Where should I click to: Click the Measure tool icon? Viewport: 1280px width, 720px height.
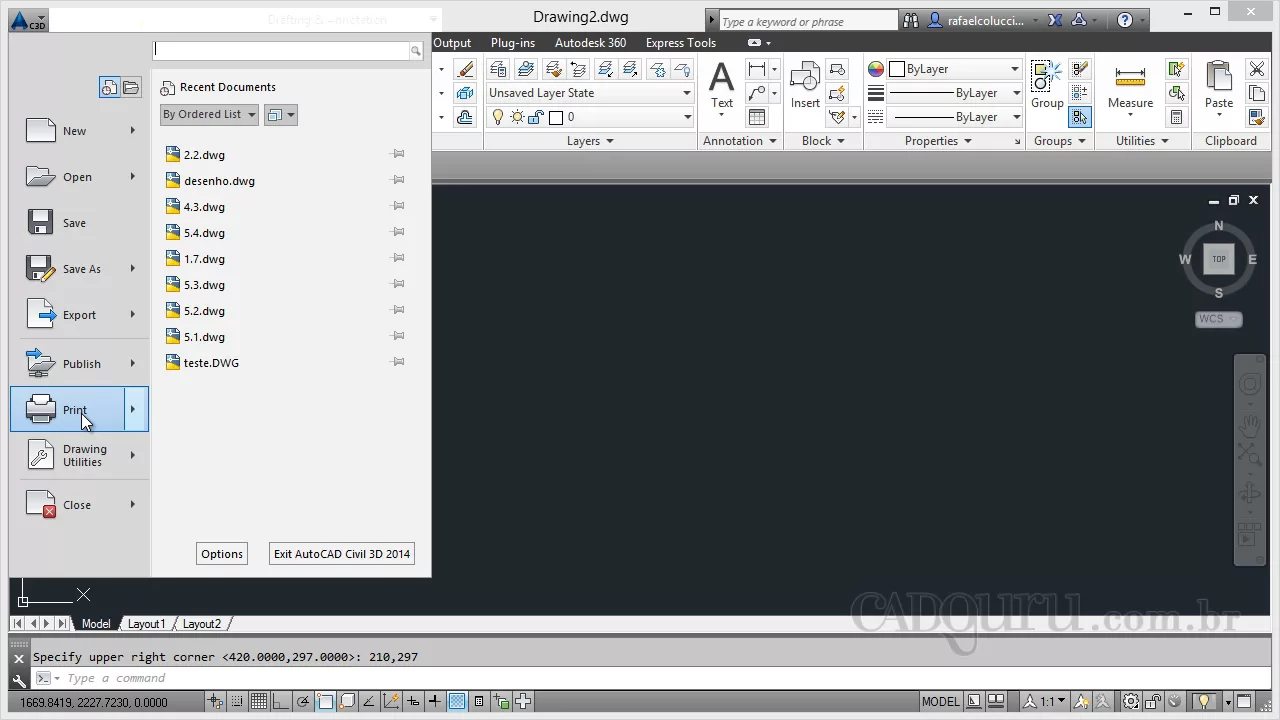pos(1130,84)
